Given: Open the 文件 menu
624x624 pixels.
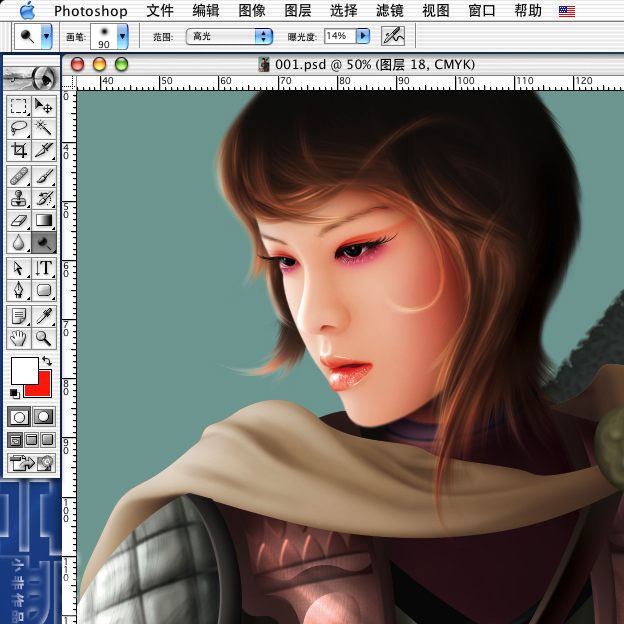Looking at the screenshot, I should point(160,11).
